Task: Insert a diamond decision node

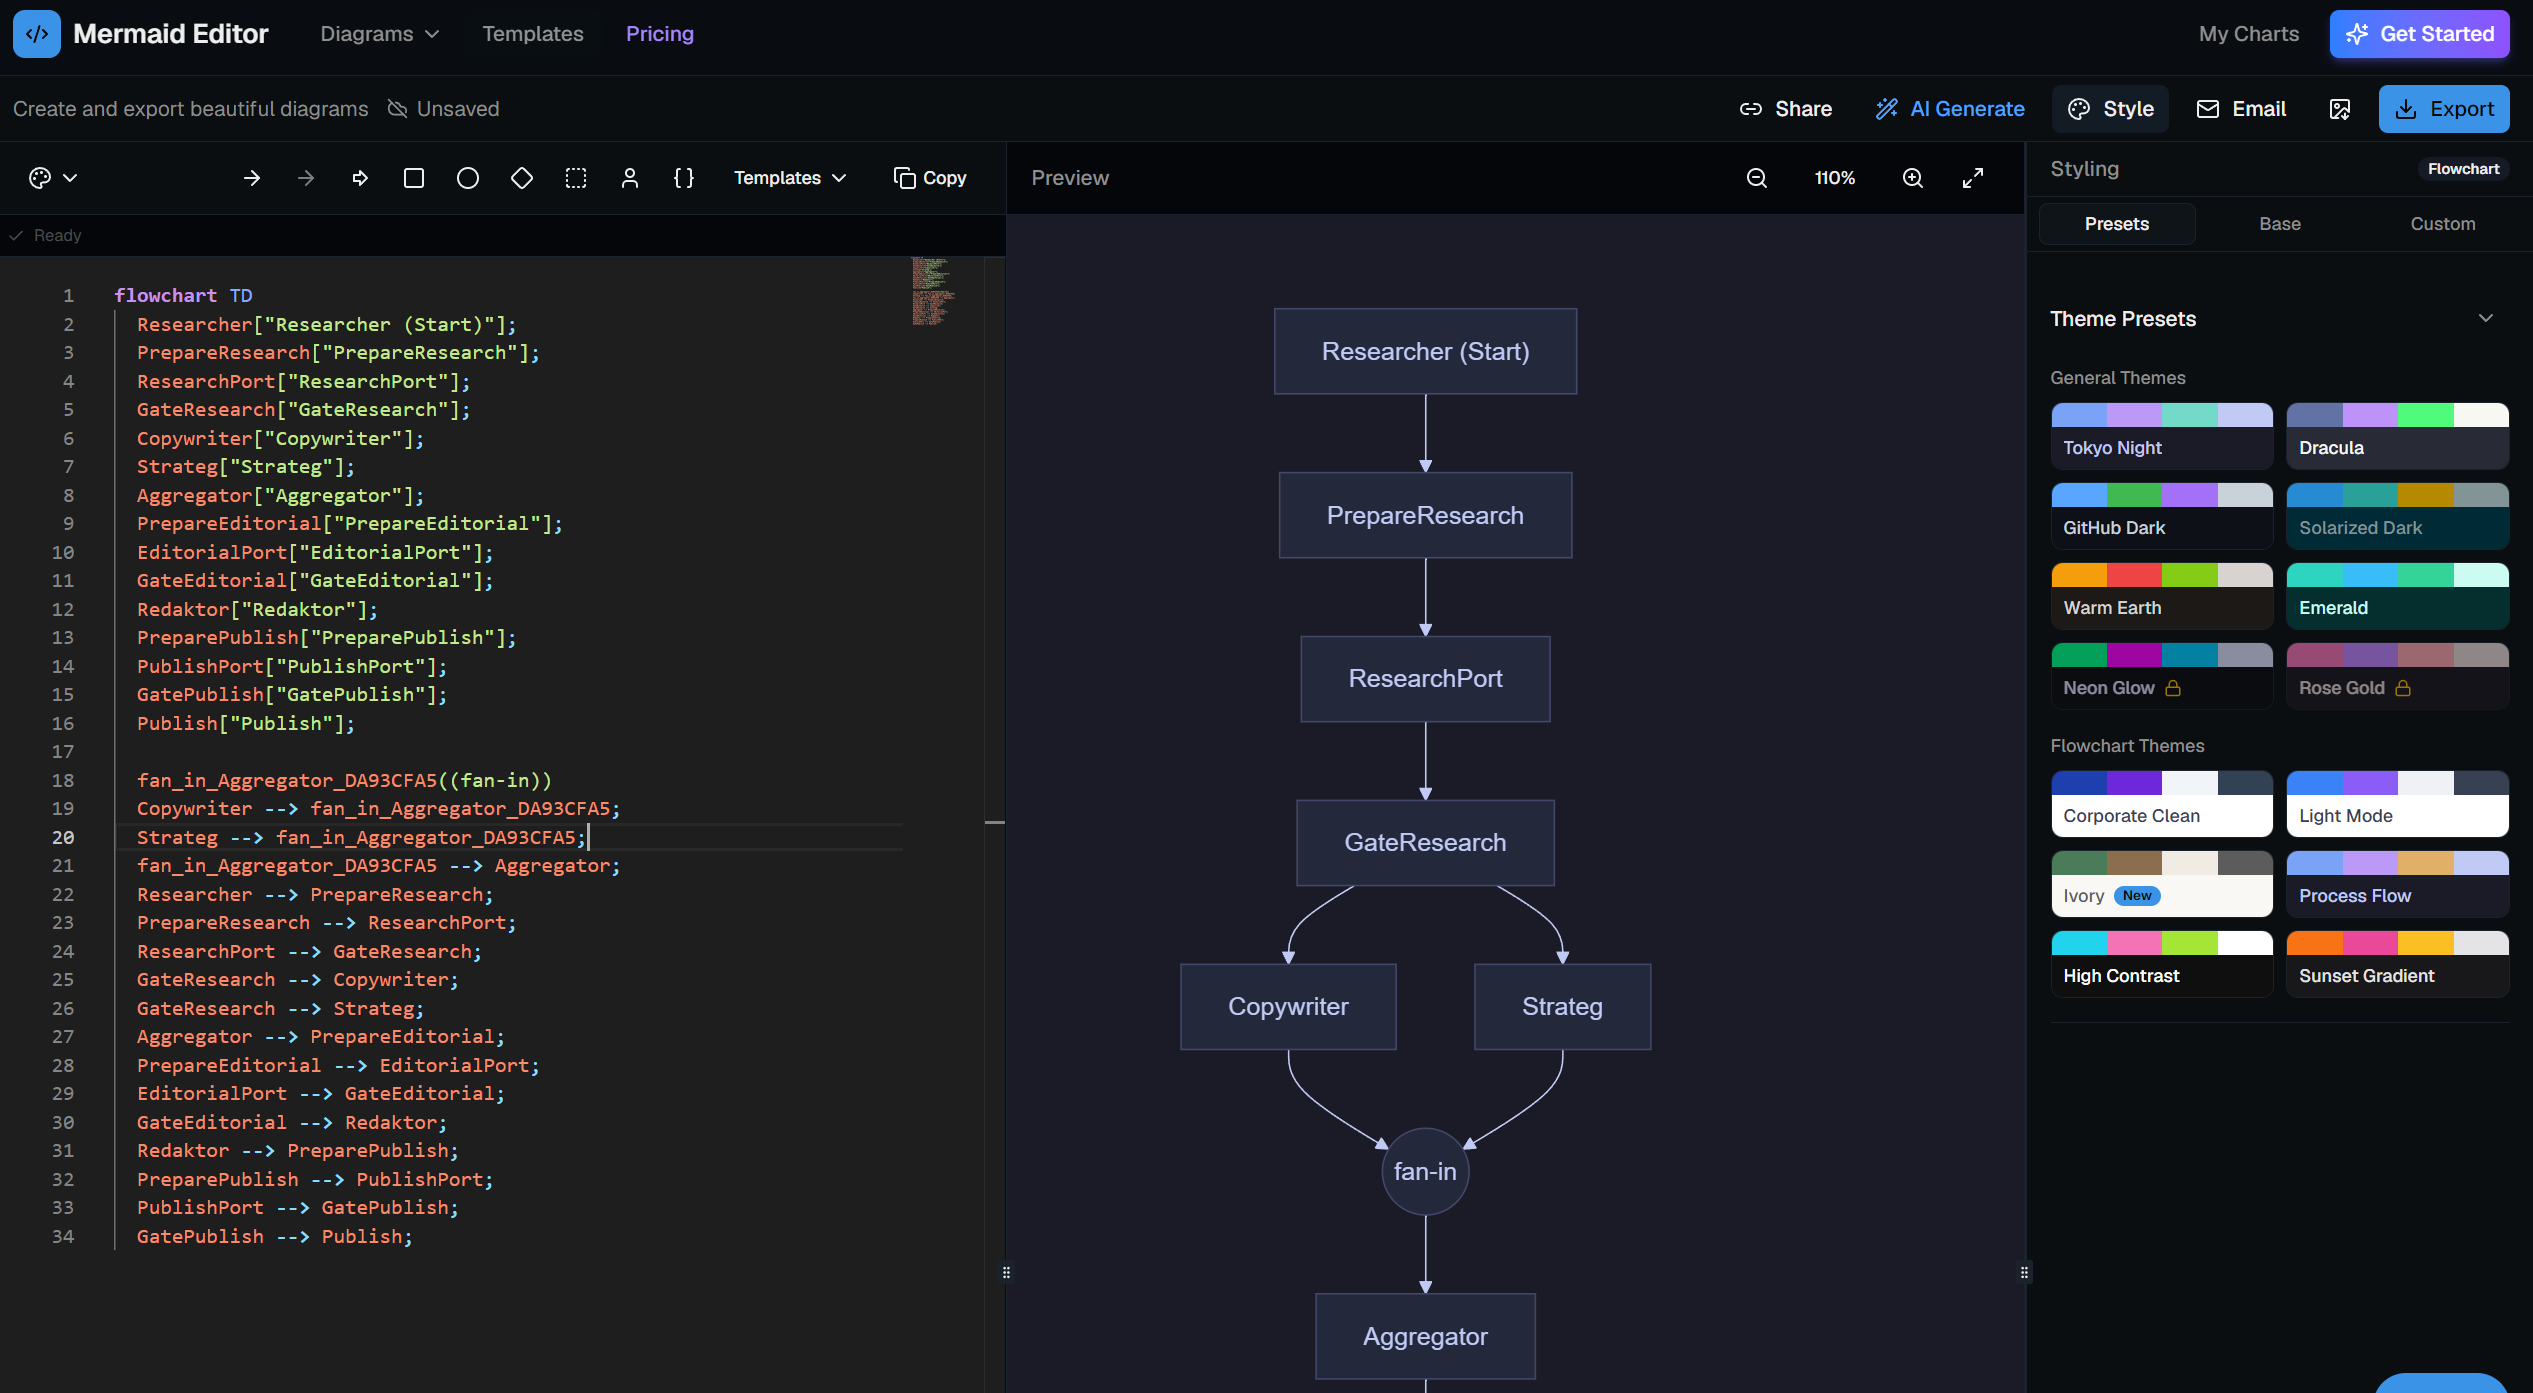Action: 522,178
